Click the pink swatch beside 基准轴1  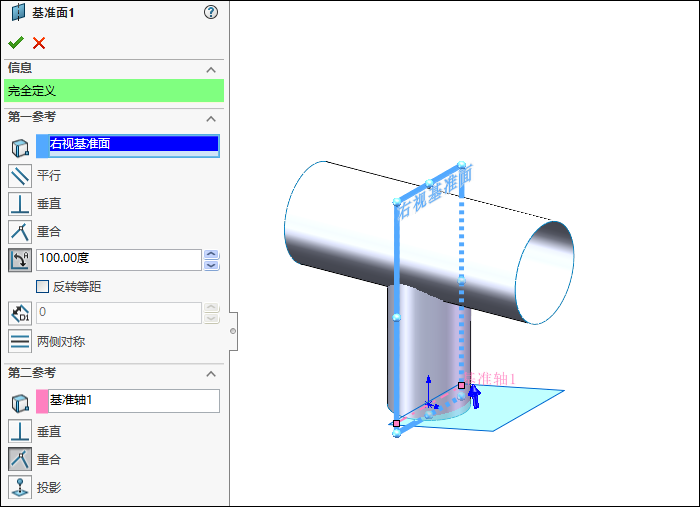click(42, 401)
